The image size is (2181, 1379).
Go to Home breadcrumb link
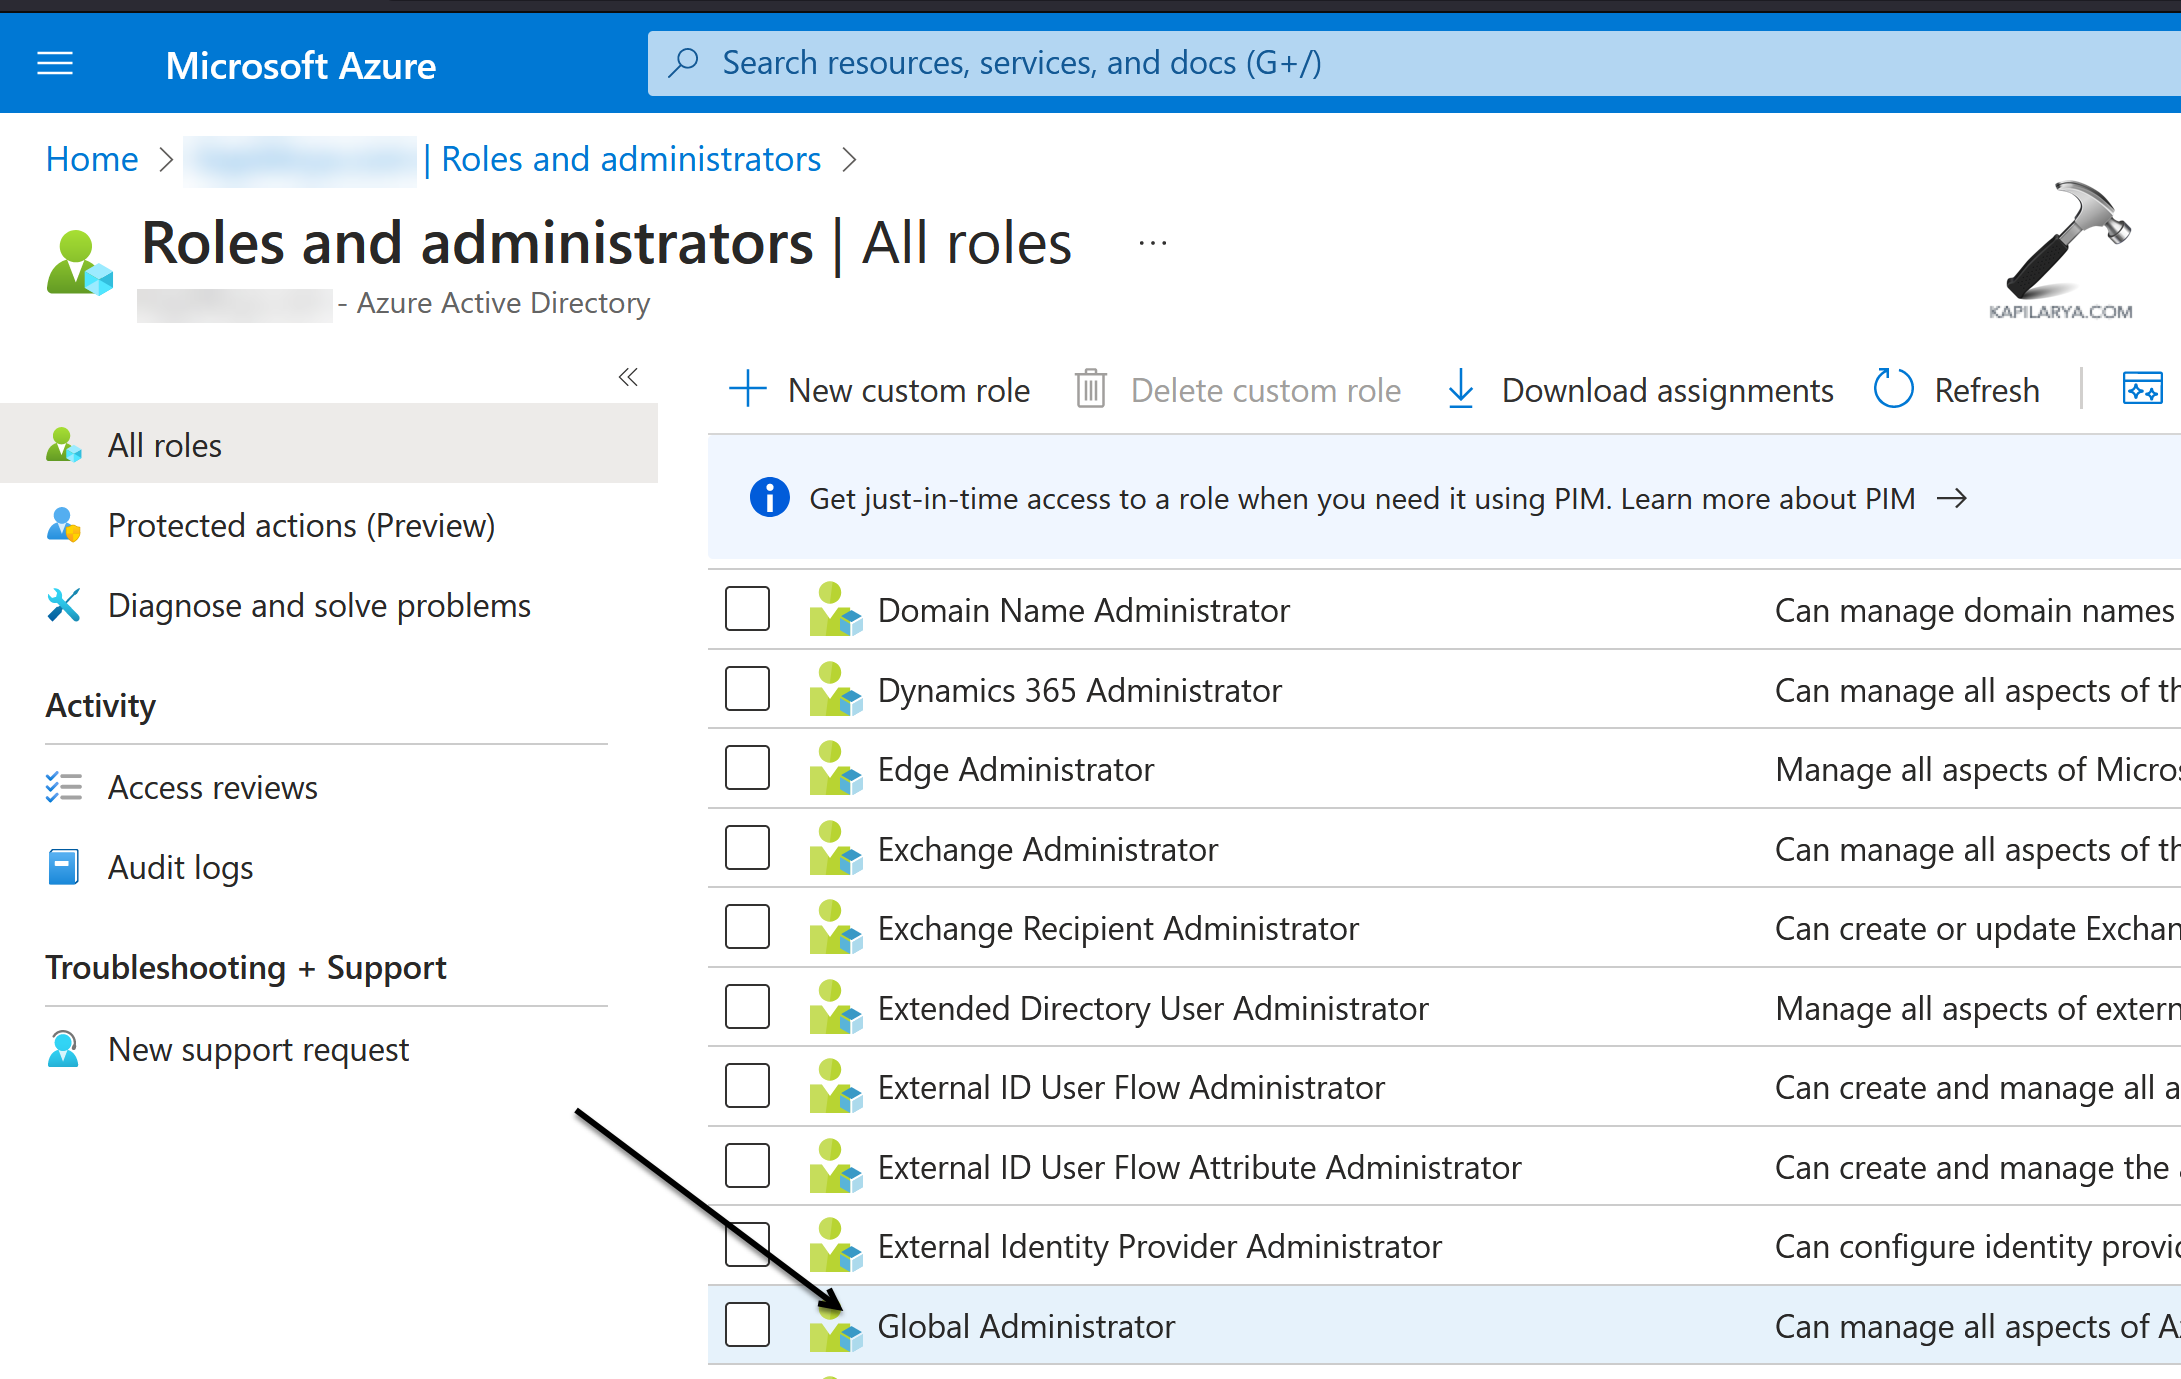click(92, 160)
